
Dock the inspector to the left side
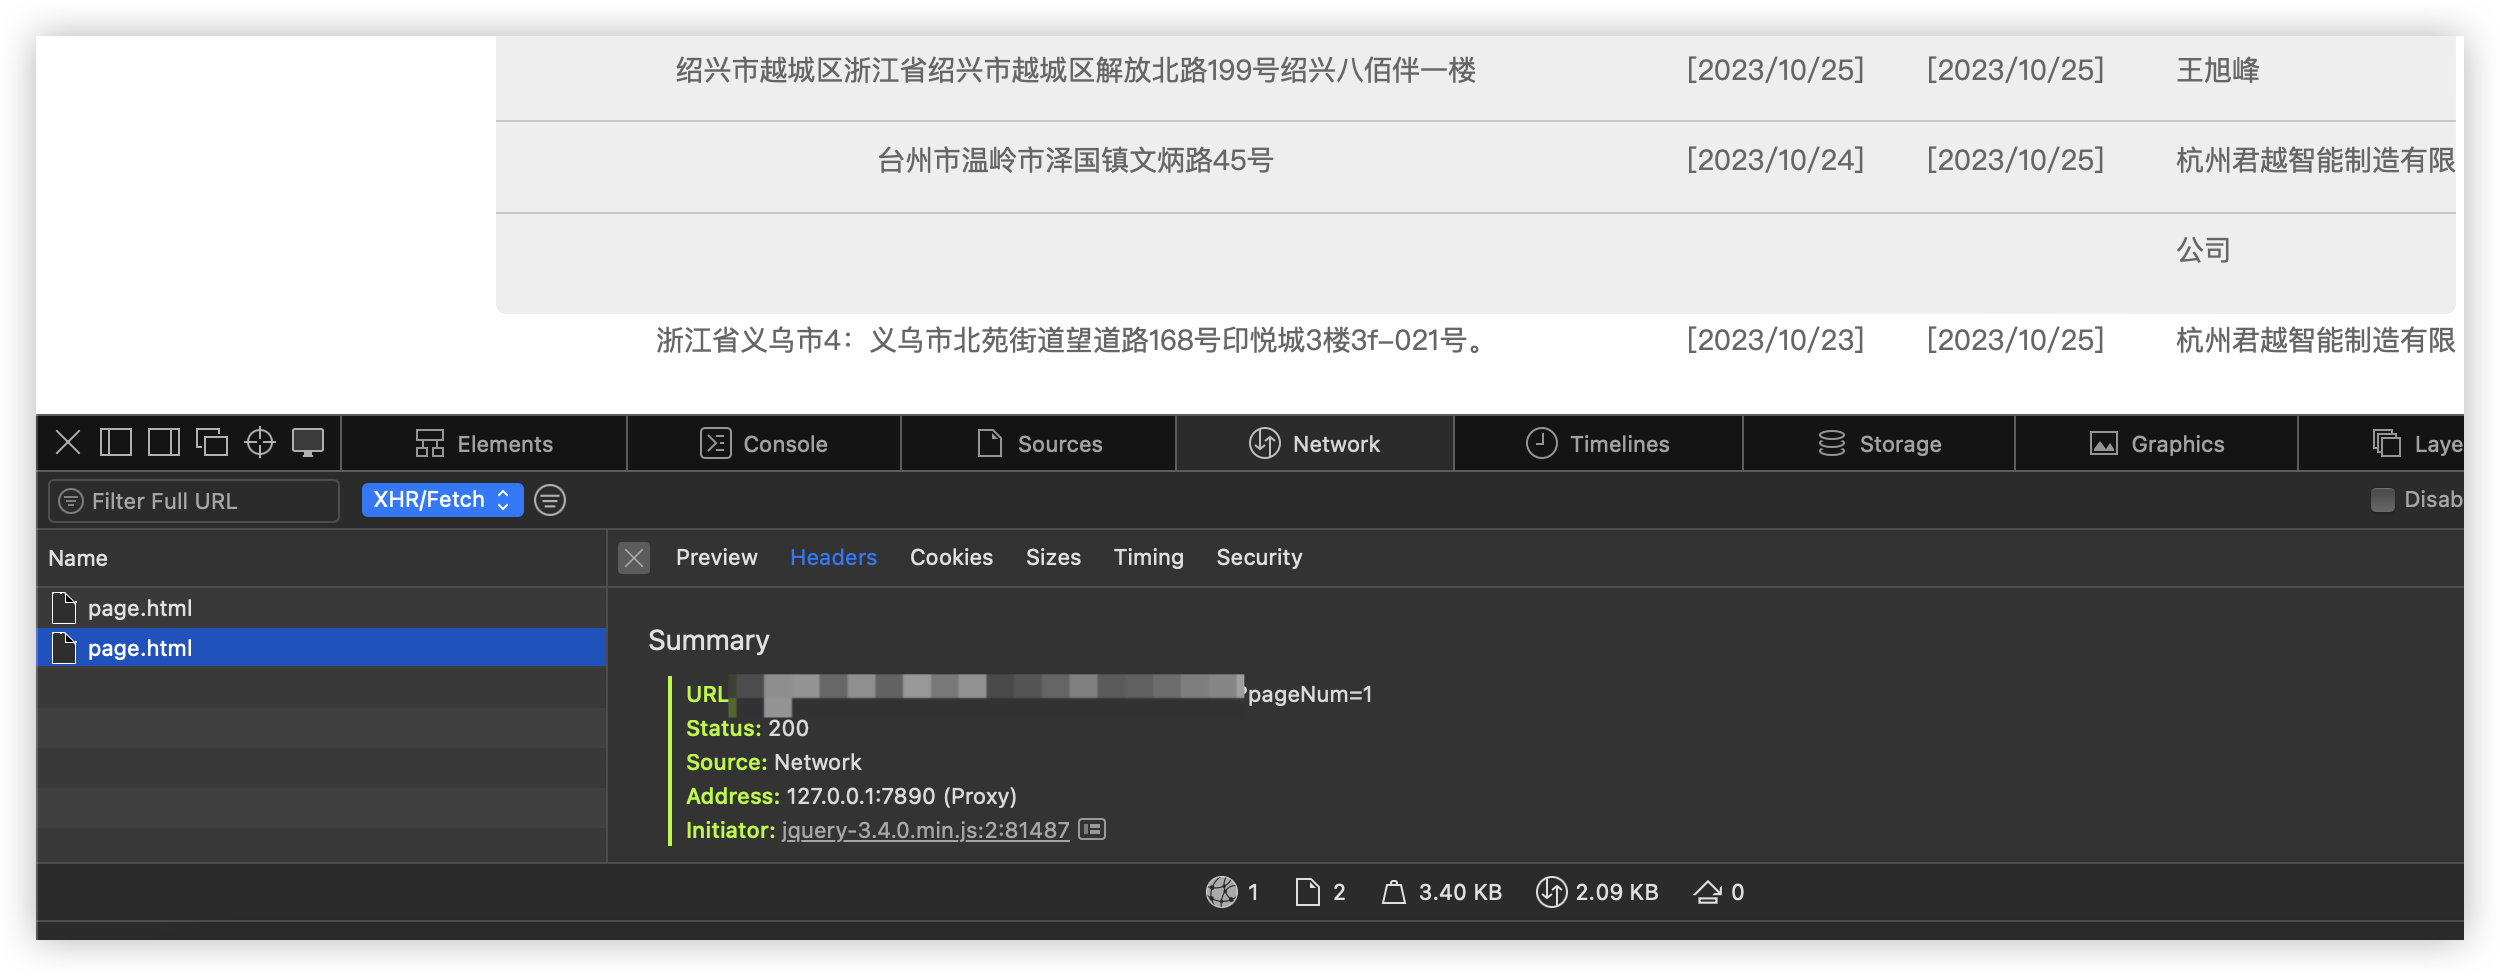coord(118,442)
